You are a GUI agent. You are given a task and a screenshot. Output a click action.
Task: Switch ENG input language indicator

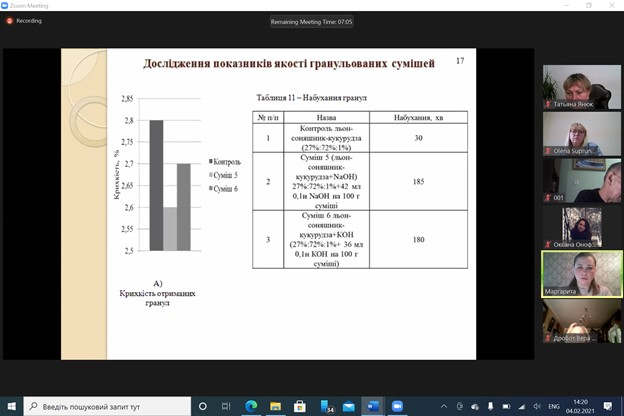point(554,406)
